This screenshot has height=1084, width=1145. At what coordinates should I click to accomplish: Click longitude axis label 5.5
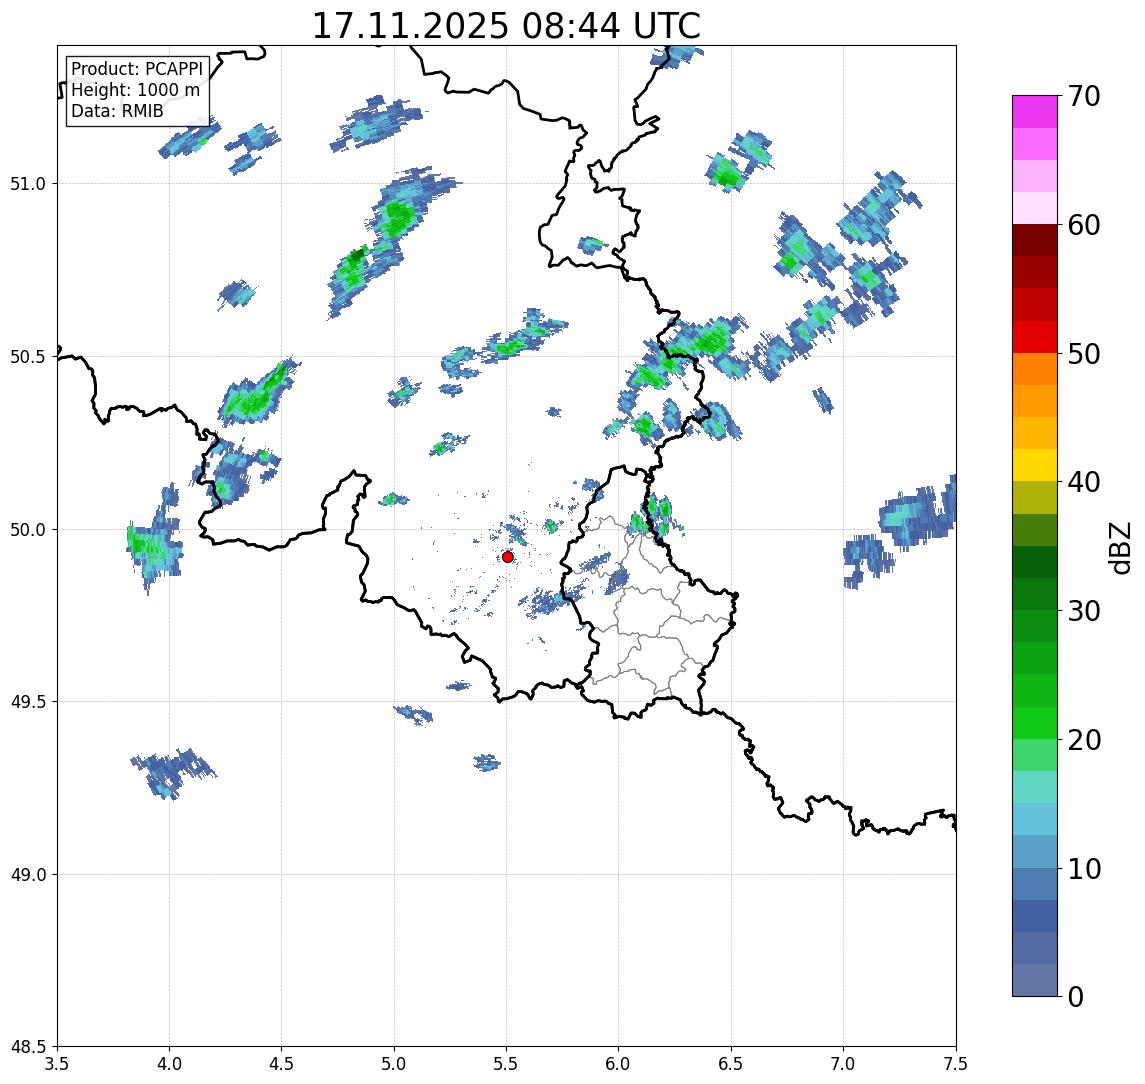[x=507, y=1064]
